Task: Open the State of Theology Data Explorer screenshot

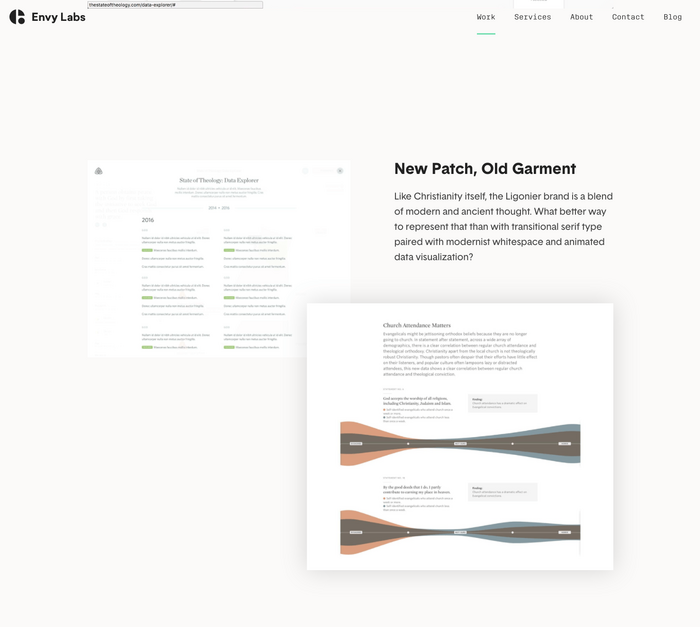Action: point(219,258)
